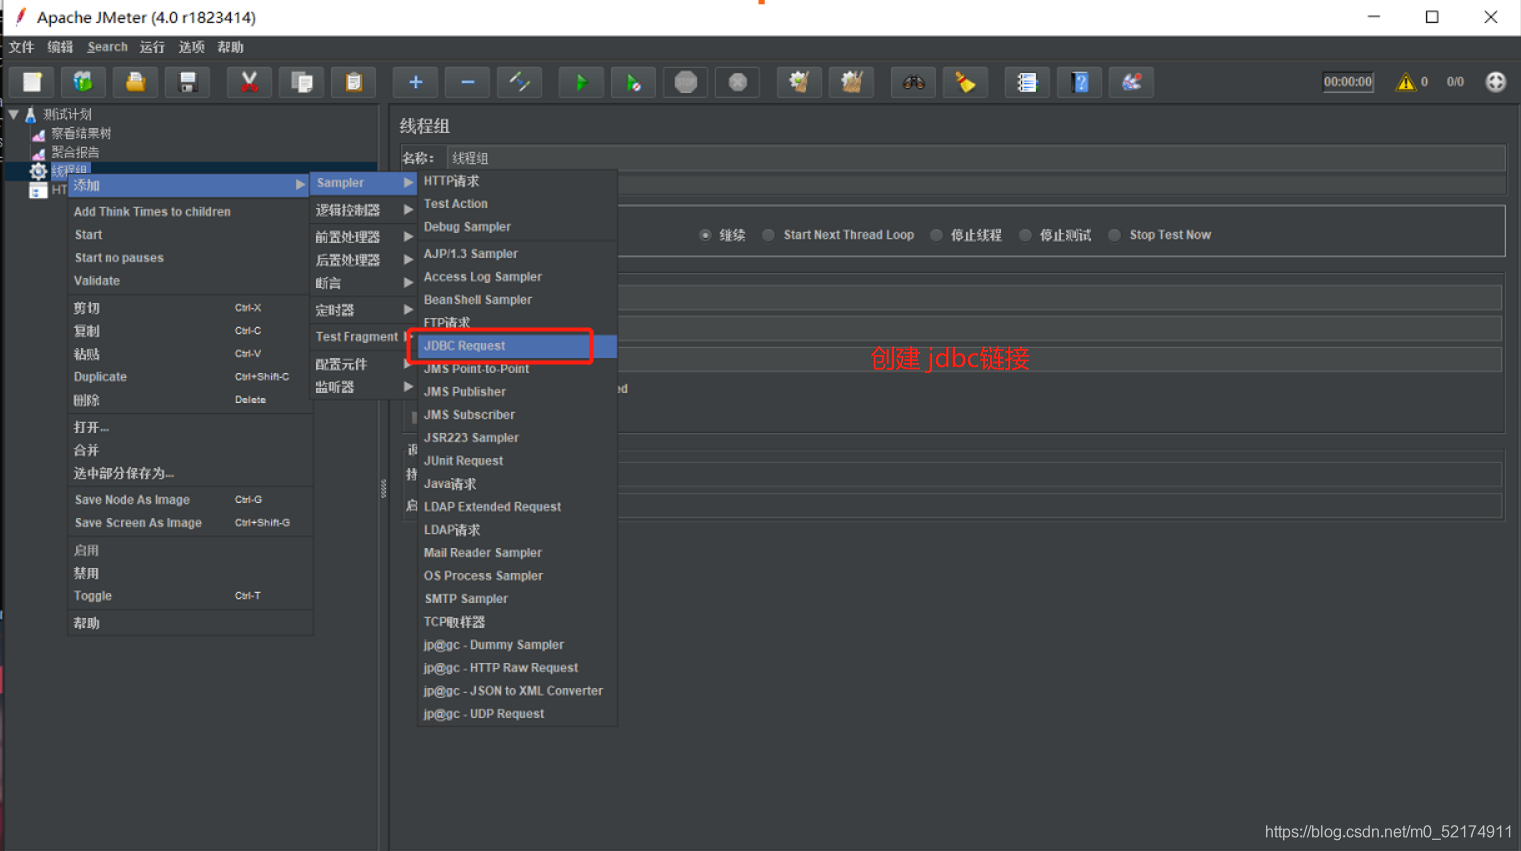Click the Plugins Manager icon

pos(1131,82)
